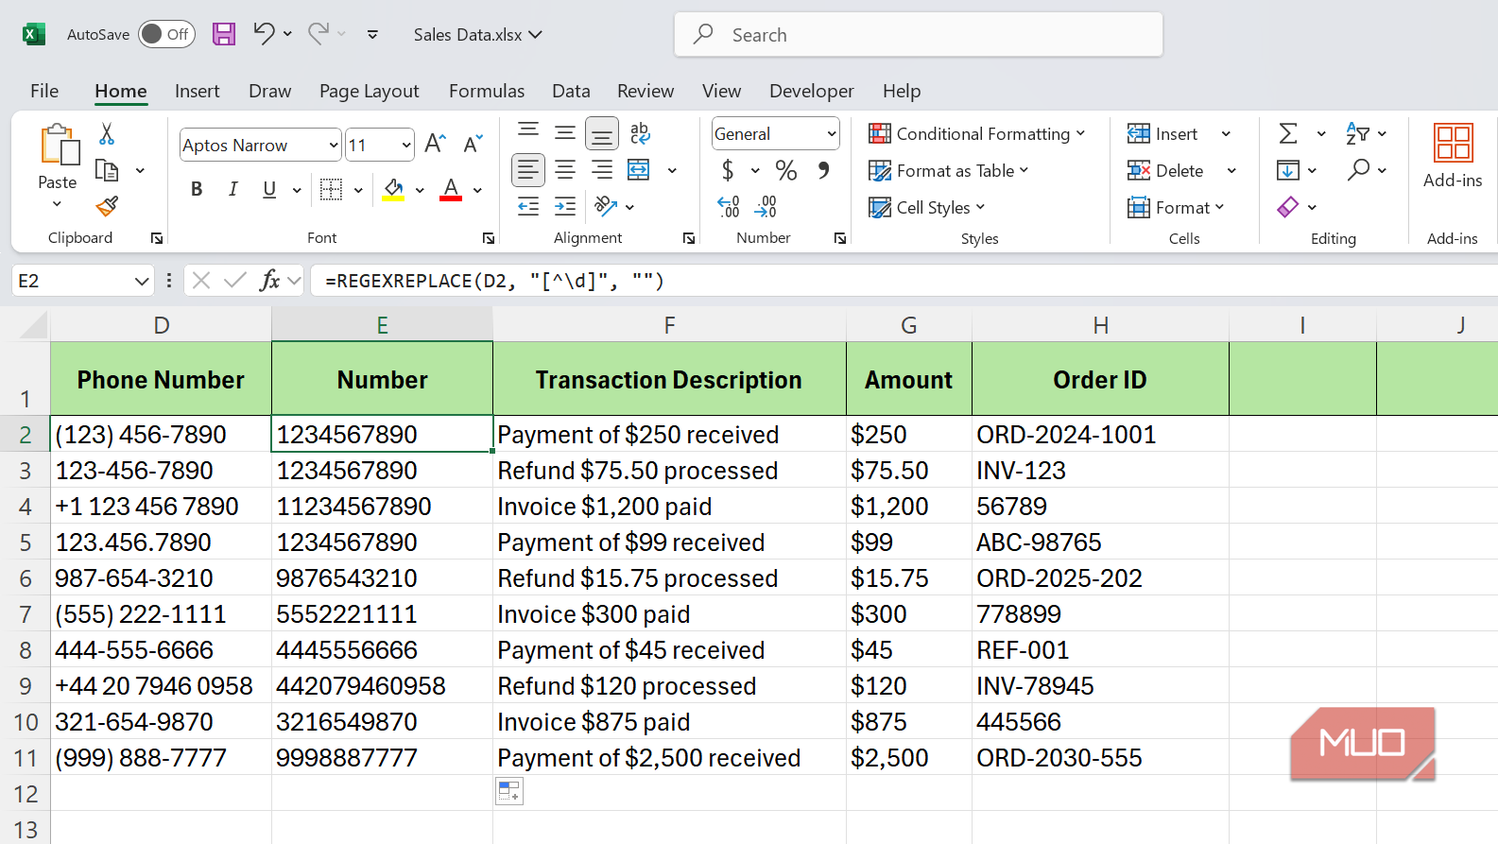Open the Name Box dropdown arrow
The image size is (1498, 844).
point(141,281)
